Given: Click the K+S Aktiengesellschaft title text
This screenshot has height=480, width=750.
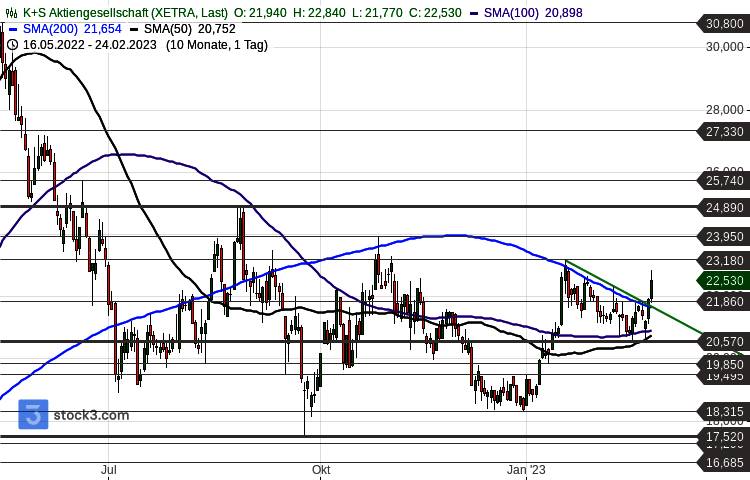Looking at the screenshot, I should (x=125, y=13).
